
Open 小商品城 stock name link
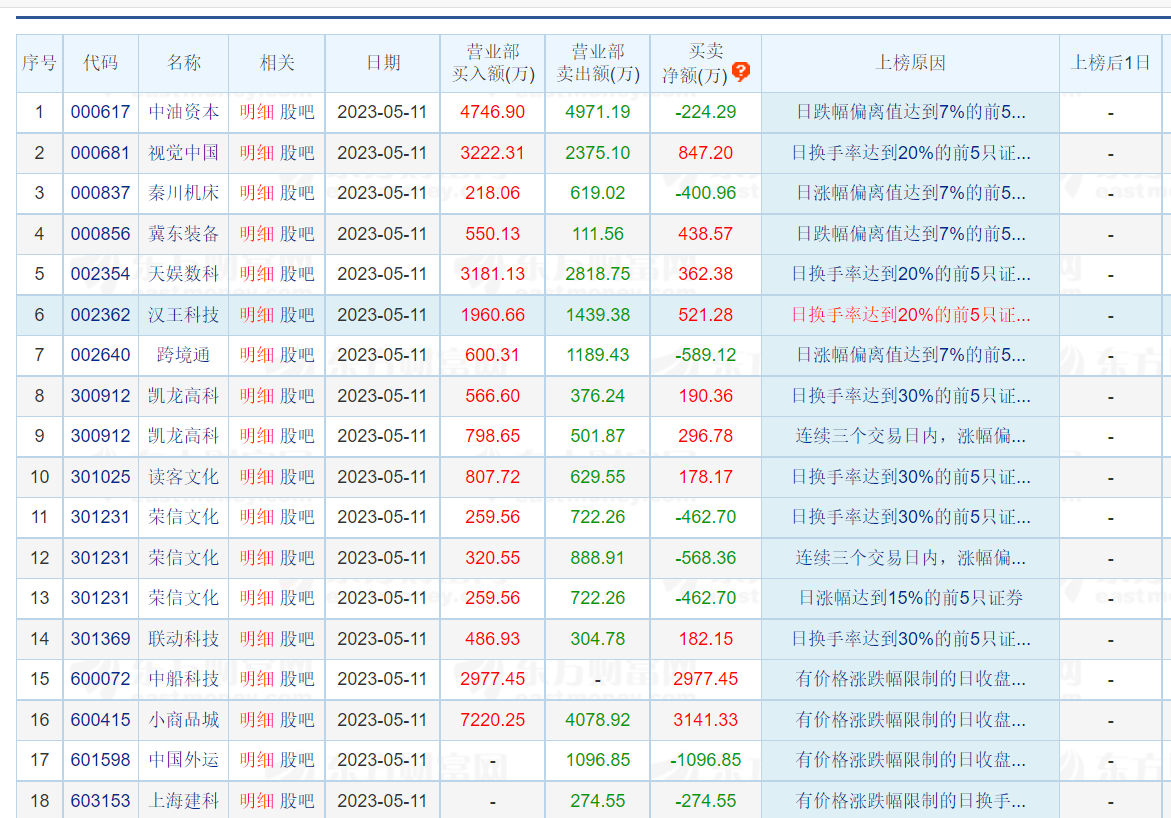(x=184, y=720)
